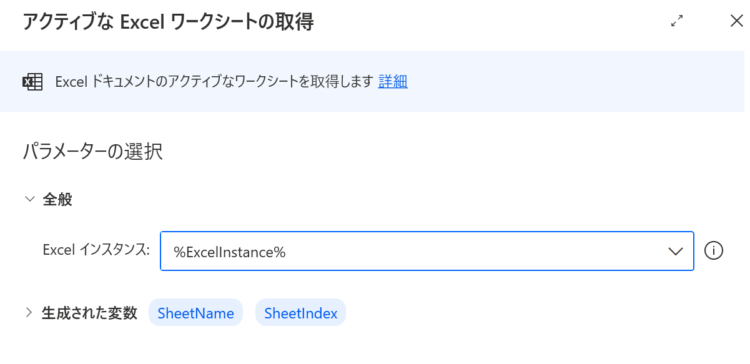Select the SheetIndex variable chip
Image resolution: width=750 pixels, height=364 pixels.
point(300,313)
